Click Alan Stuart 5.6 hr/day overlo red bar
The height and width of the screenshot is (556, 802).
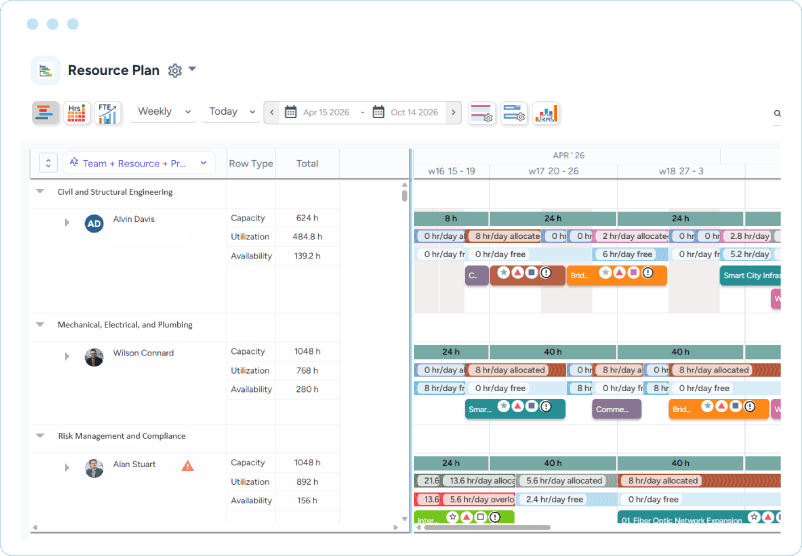point(478,499)
